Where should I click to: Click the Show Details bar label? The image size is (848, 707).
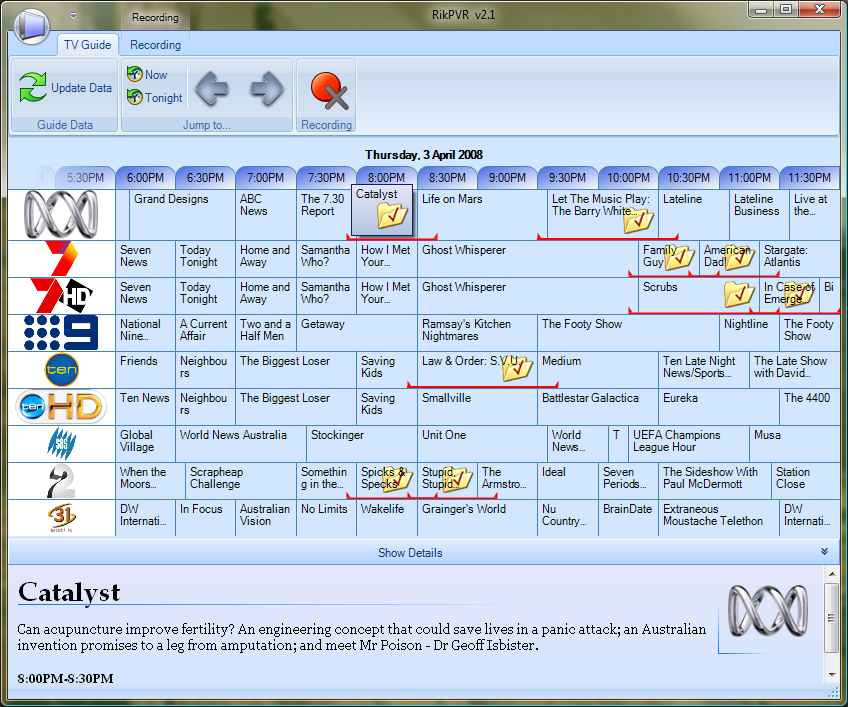pos(410,553)
